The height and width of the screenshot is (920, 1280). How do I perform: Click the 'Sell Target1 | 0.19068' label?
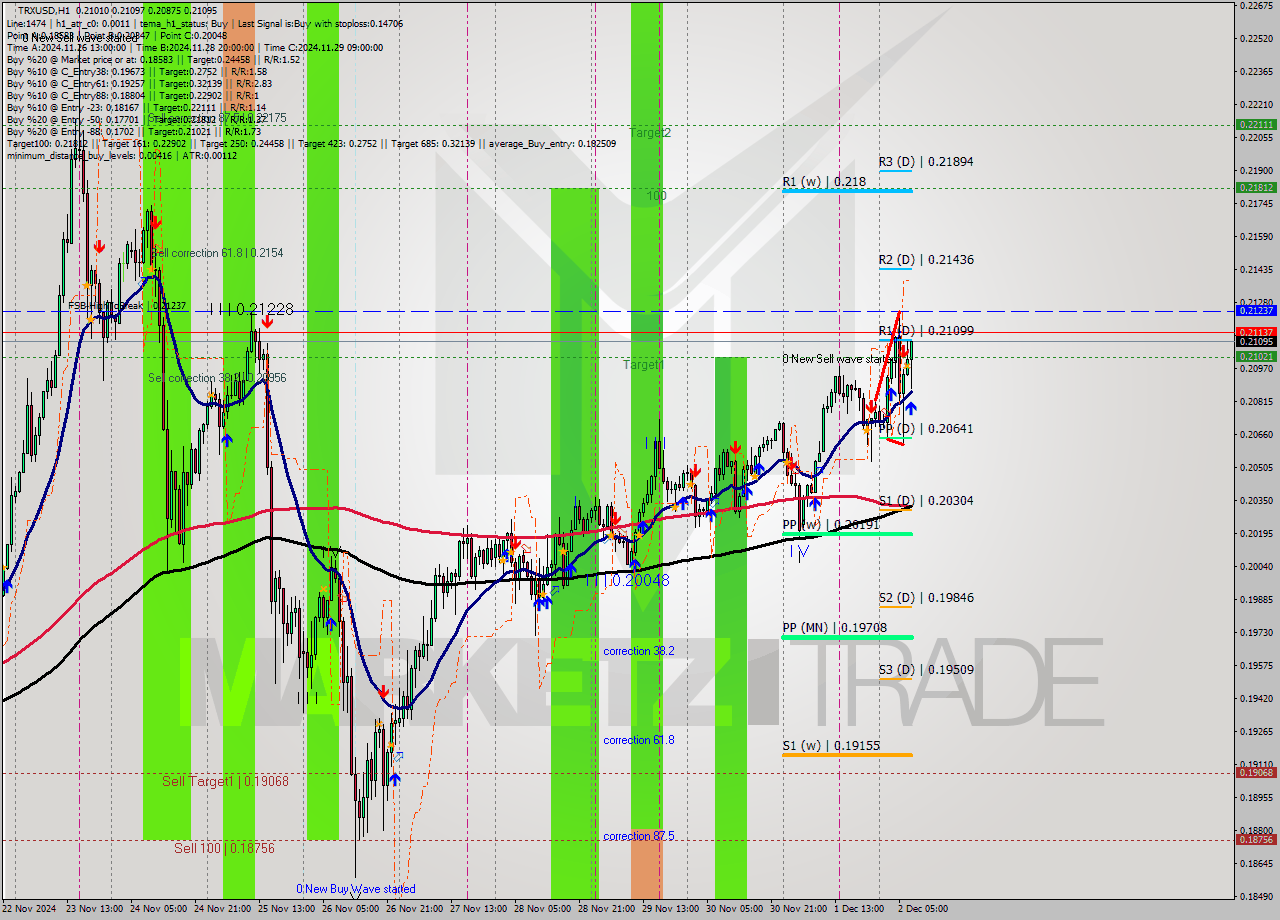(x=225, y=780)
